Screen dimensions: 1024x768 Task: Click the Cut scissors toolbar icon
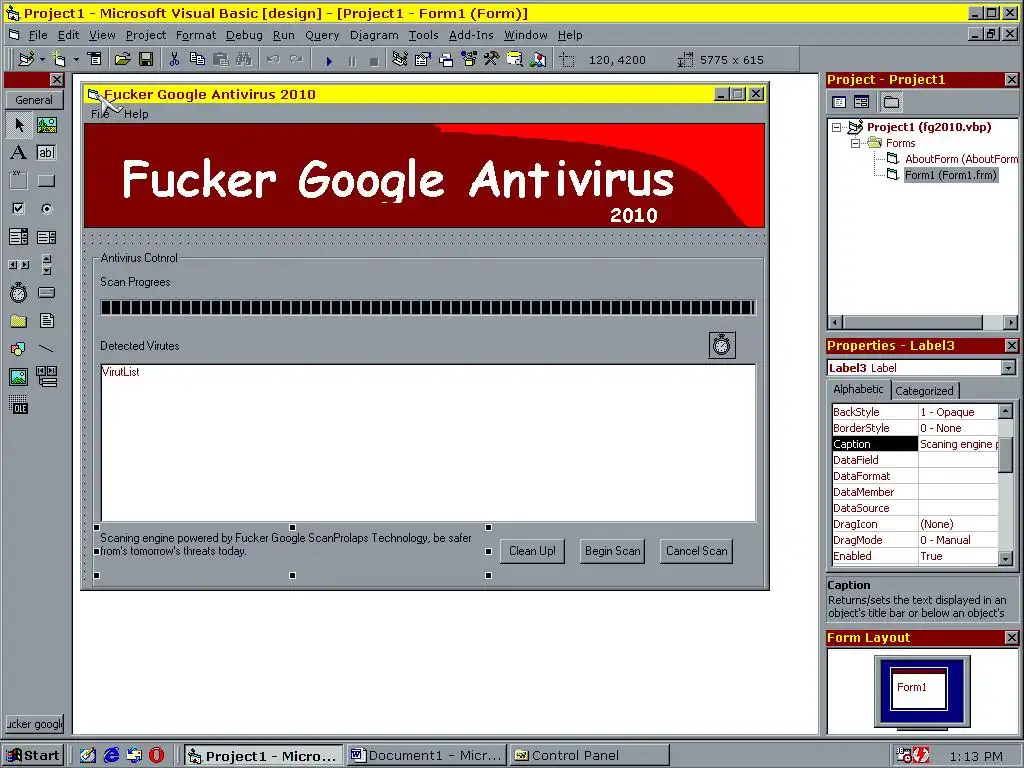[x=174, y=59]
